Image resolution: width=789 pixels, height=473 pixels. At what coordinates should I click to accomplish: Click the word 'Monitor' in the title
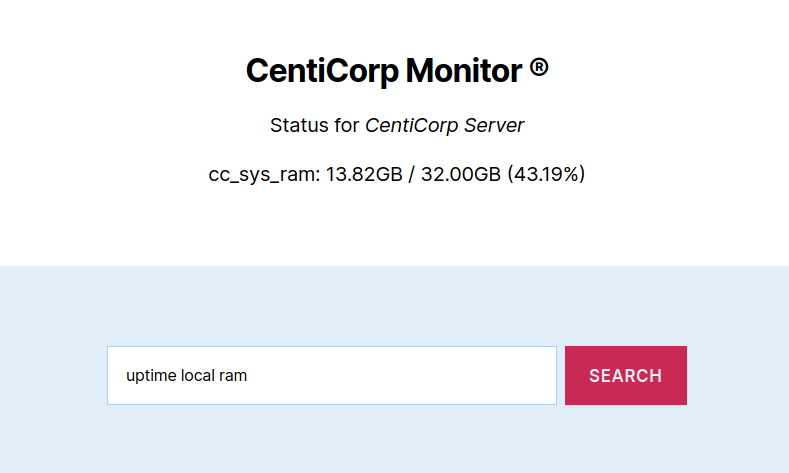click(463, 70)
